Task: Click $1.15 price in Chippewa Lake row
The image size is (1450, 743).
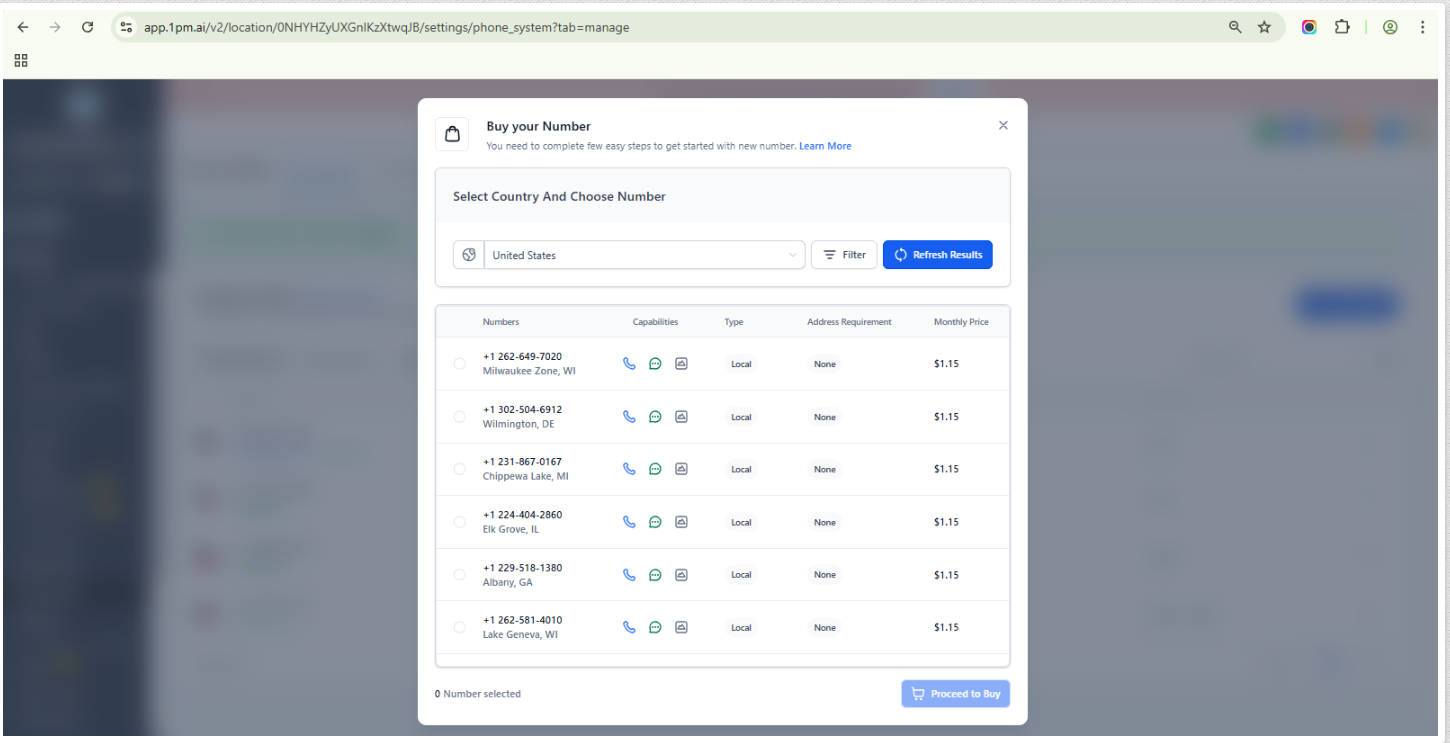Action: tap(946, 469)
